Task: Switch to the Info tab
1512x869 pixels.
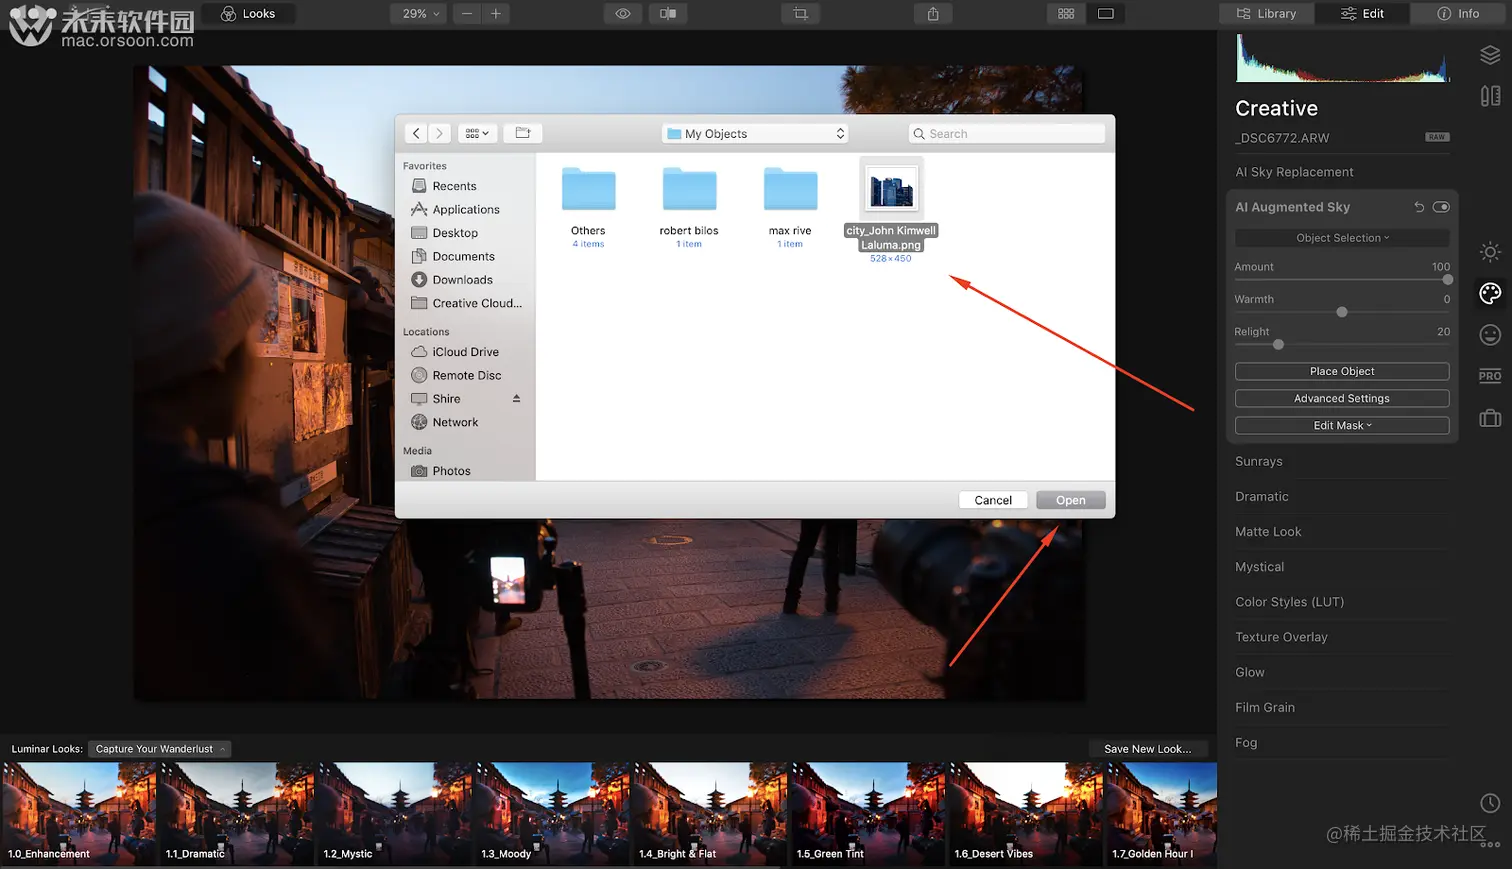Action: point(1458,14)
